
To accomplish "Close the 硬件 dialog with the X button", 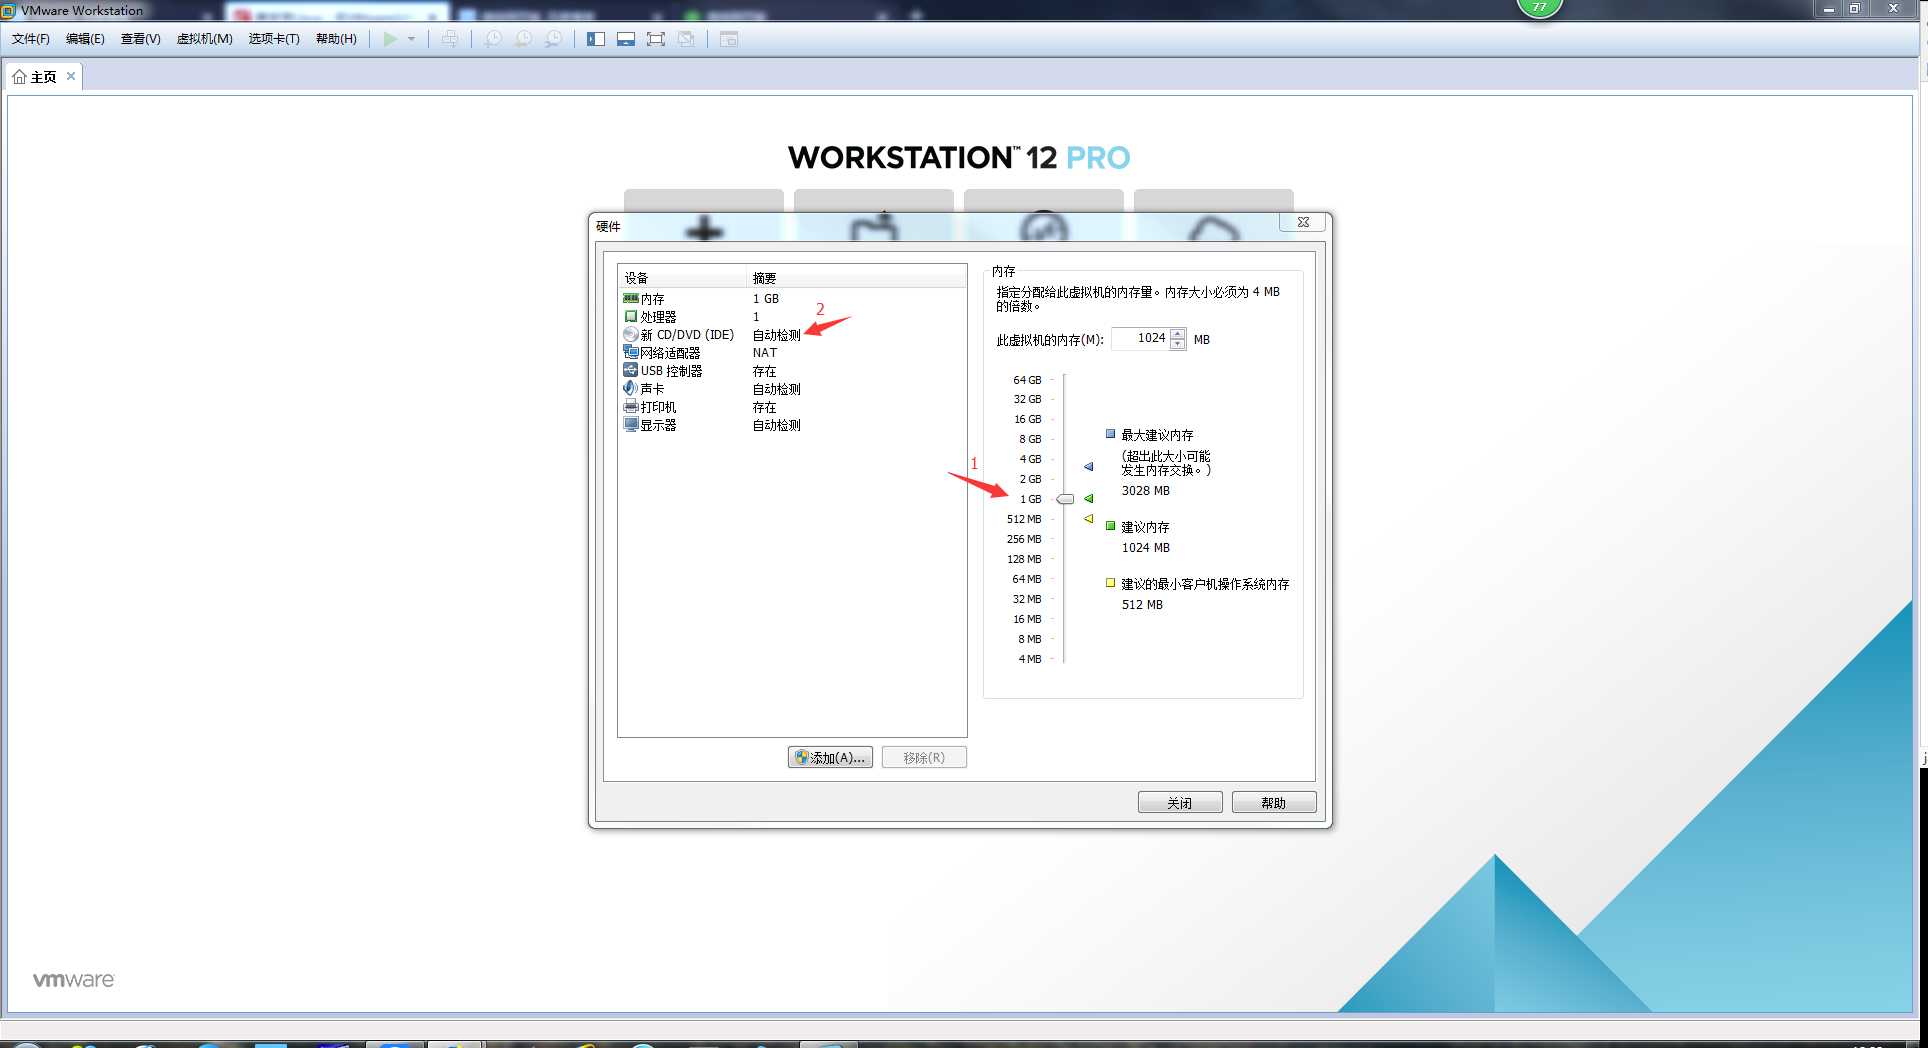I will click(1303, 222).
